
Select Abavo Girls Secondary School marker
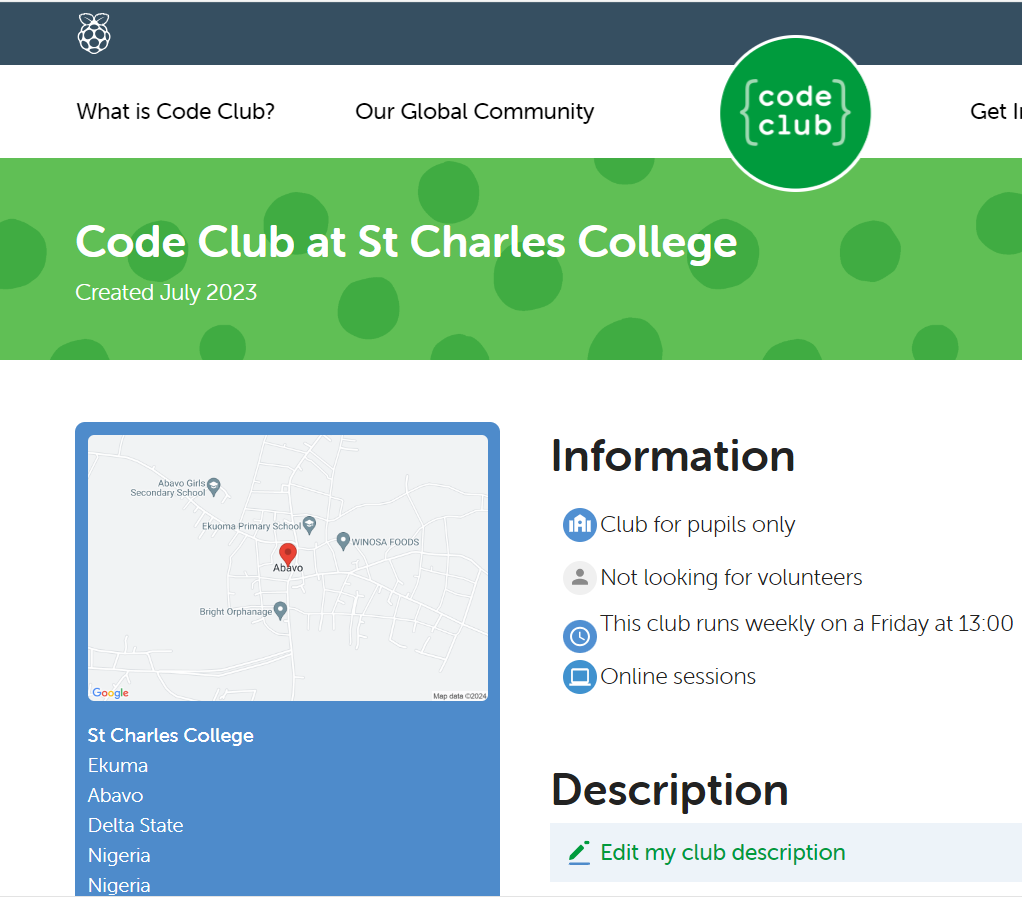214,487
